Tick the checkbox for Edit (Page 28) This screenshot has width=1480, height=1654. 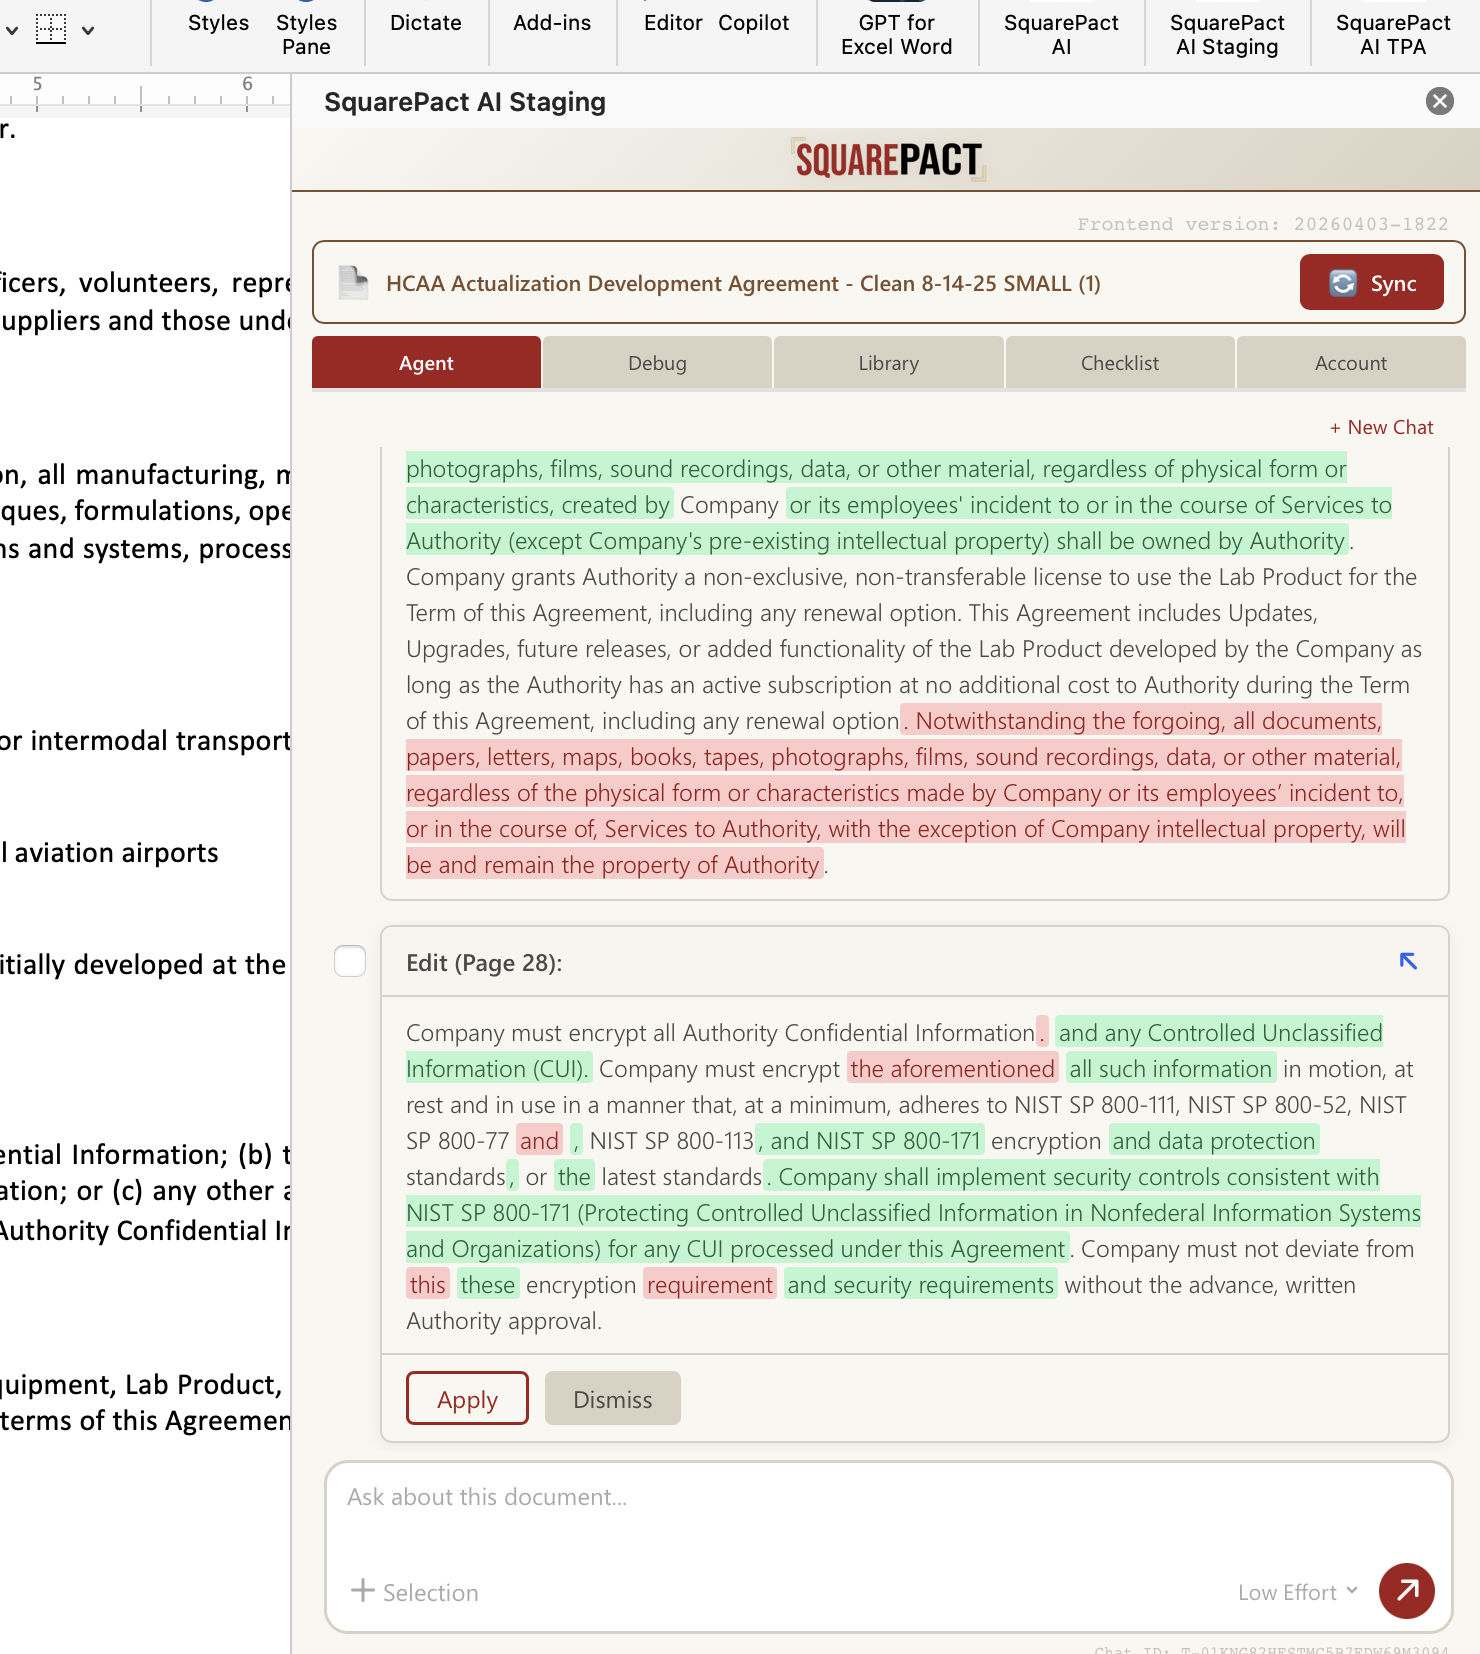tap(350, 961)
